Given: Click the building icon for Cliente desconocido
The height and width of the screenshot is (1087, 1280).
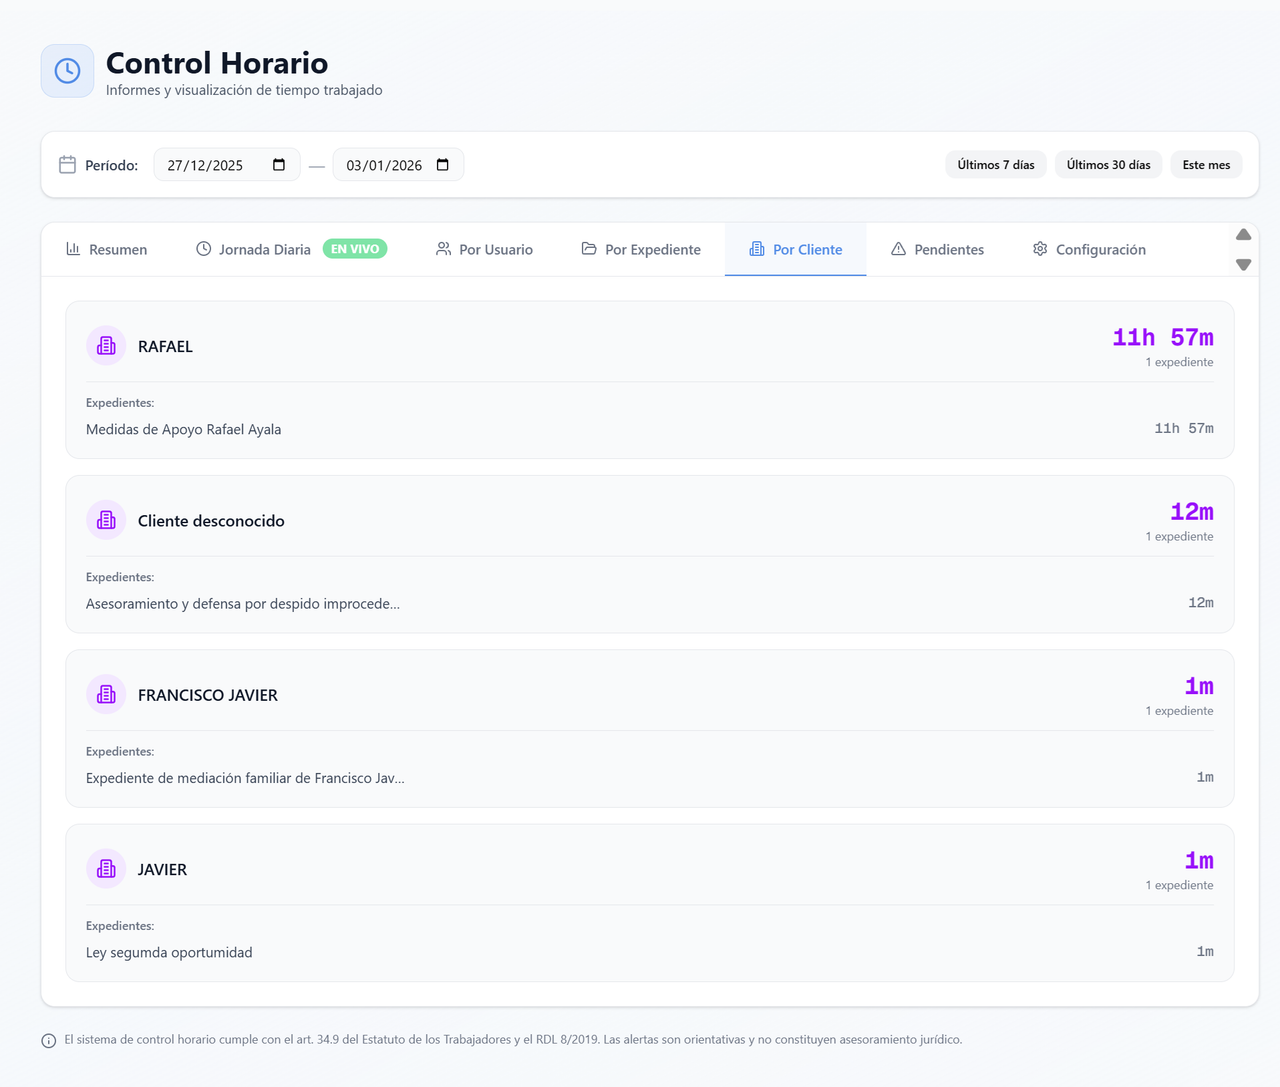Looking at the screenshot, I should pos(105,519).
